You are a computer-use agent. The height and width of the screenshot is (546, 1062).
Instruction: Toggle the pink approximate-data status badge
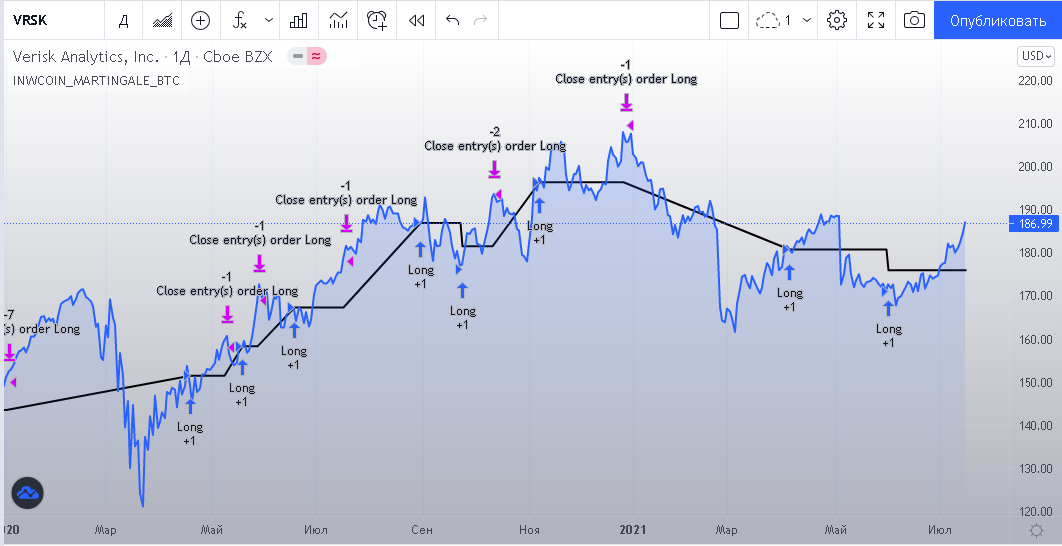click(316, 57)
